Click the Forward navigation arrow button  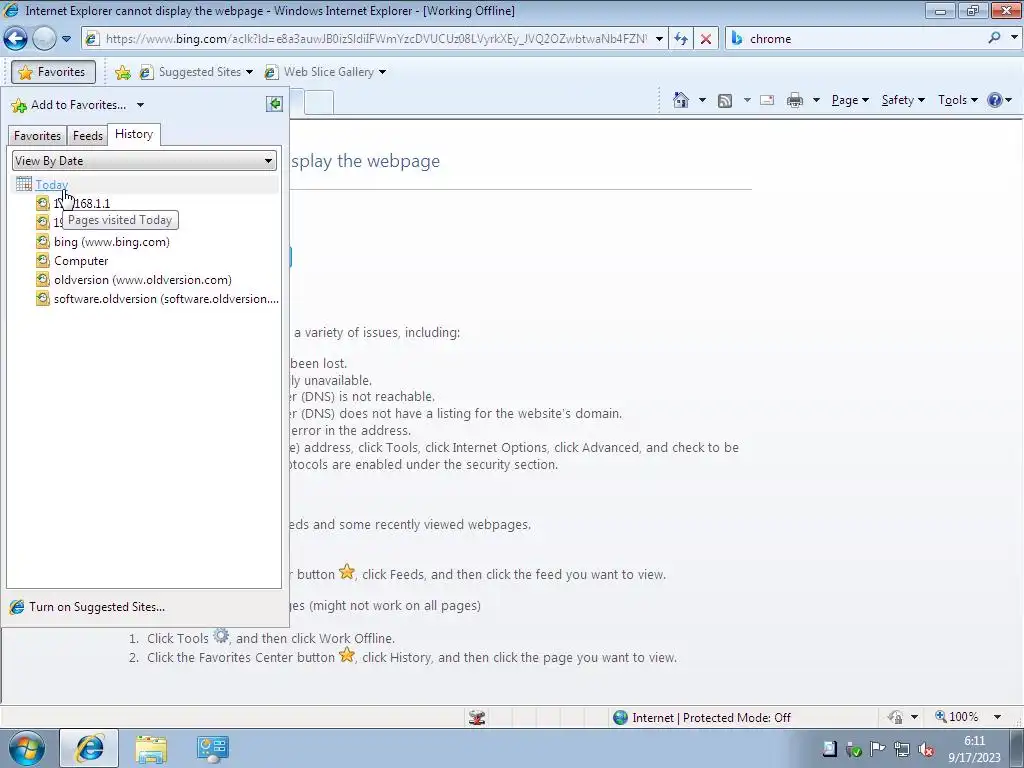pos(44,39)
